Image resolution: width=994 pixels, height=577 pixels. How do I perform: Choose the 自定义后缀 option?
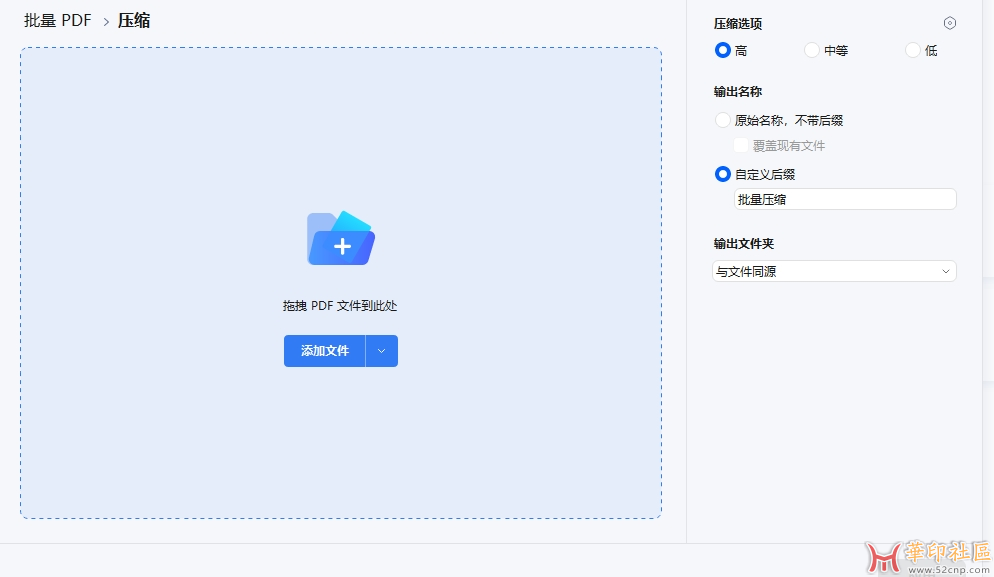pyautogui.click(x=723, y=174)
